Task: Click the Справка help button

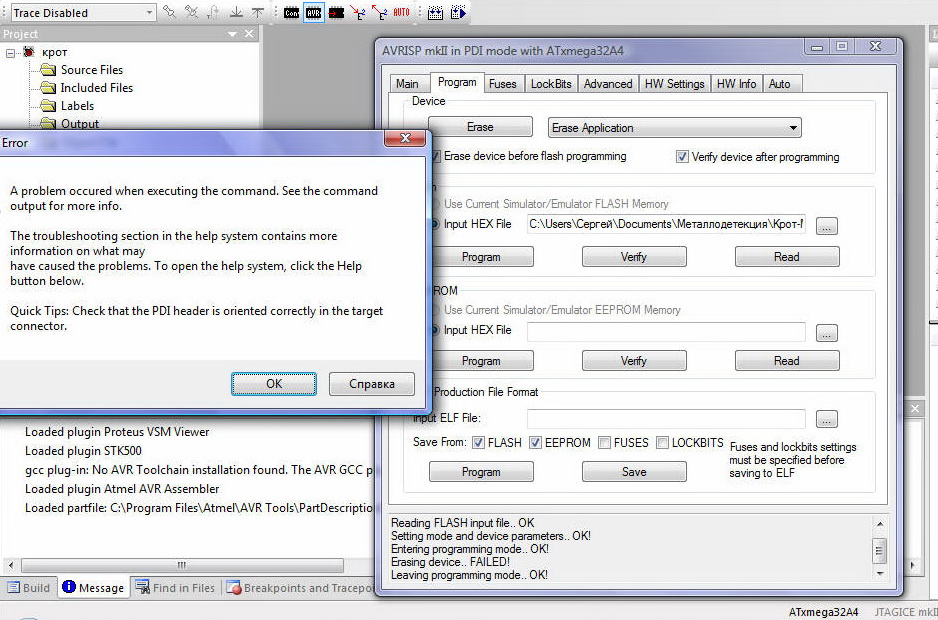Action: click(x=371, y=384)
